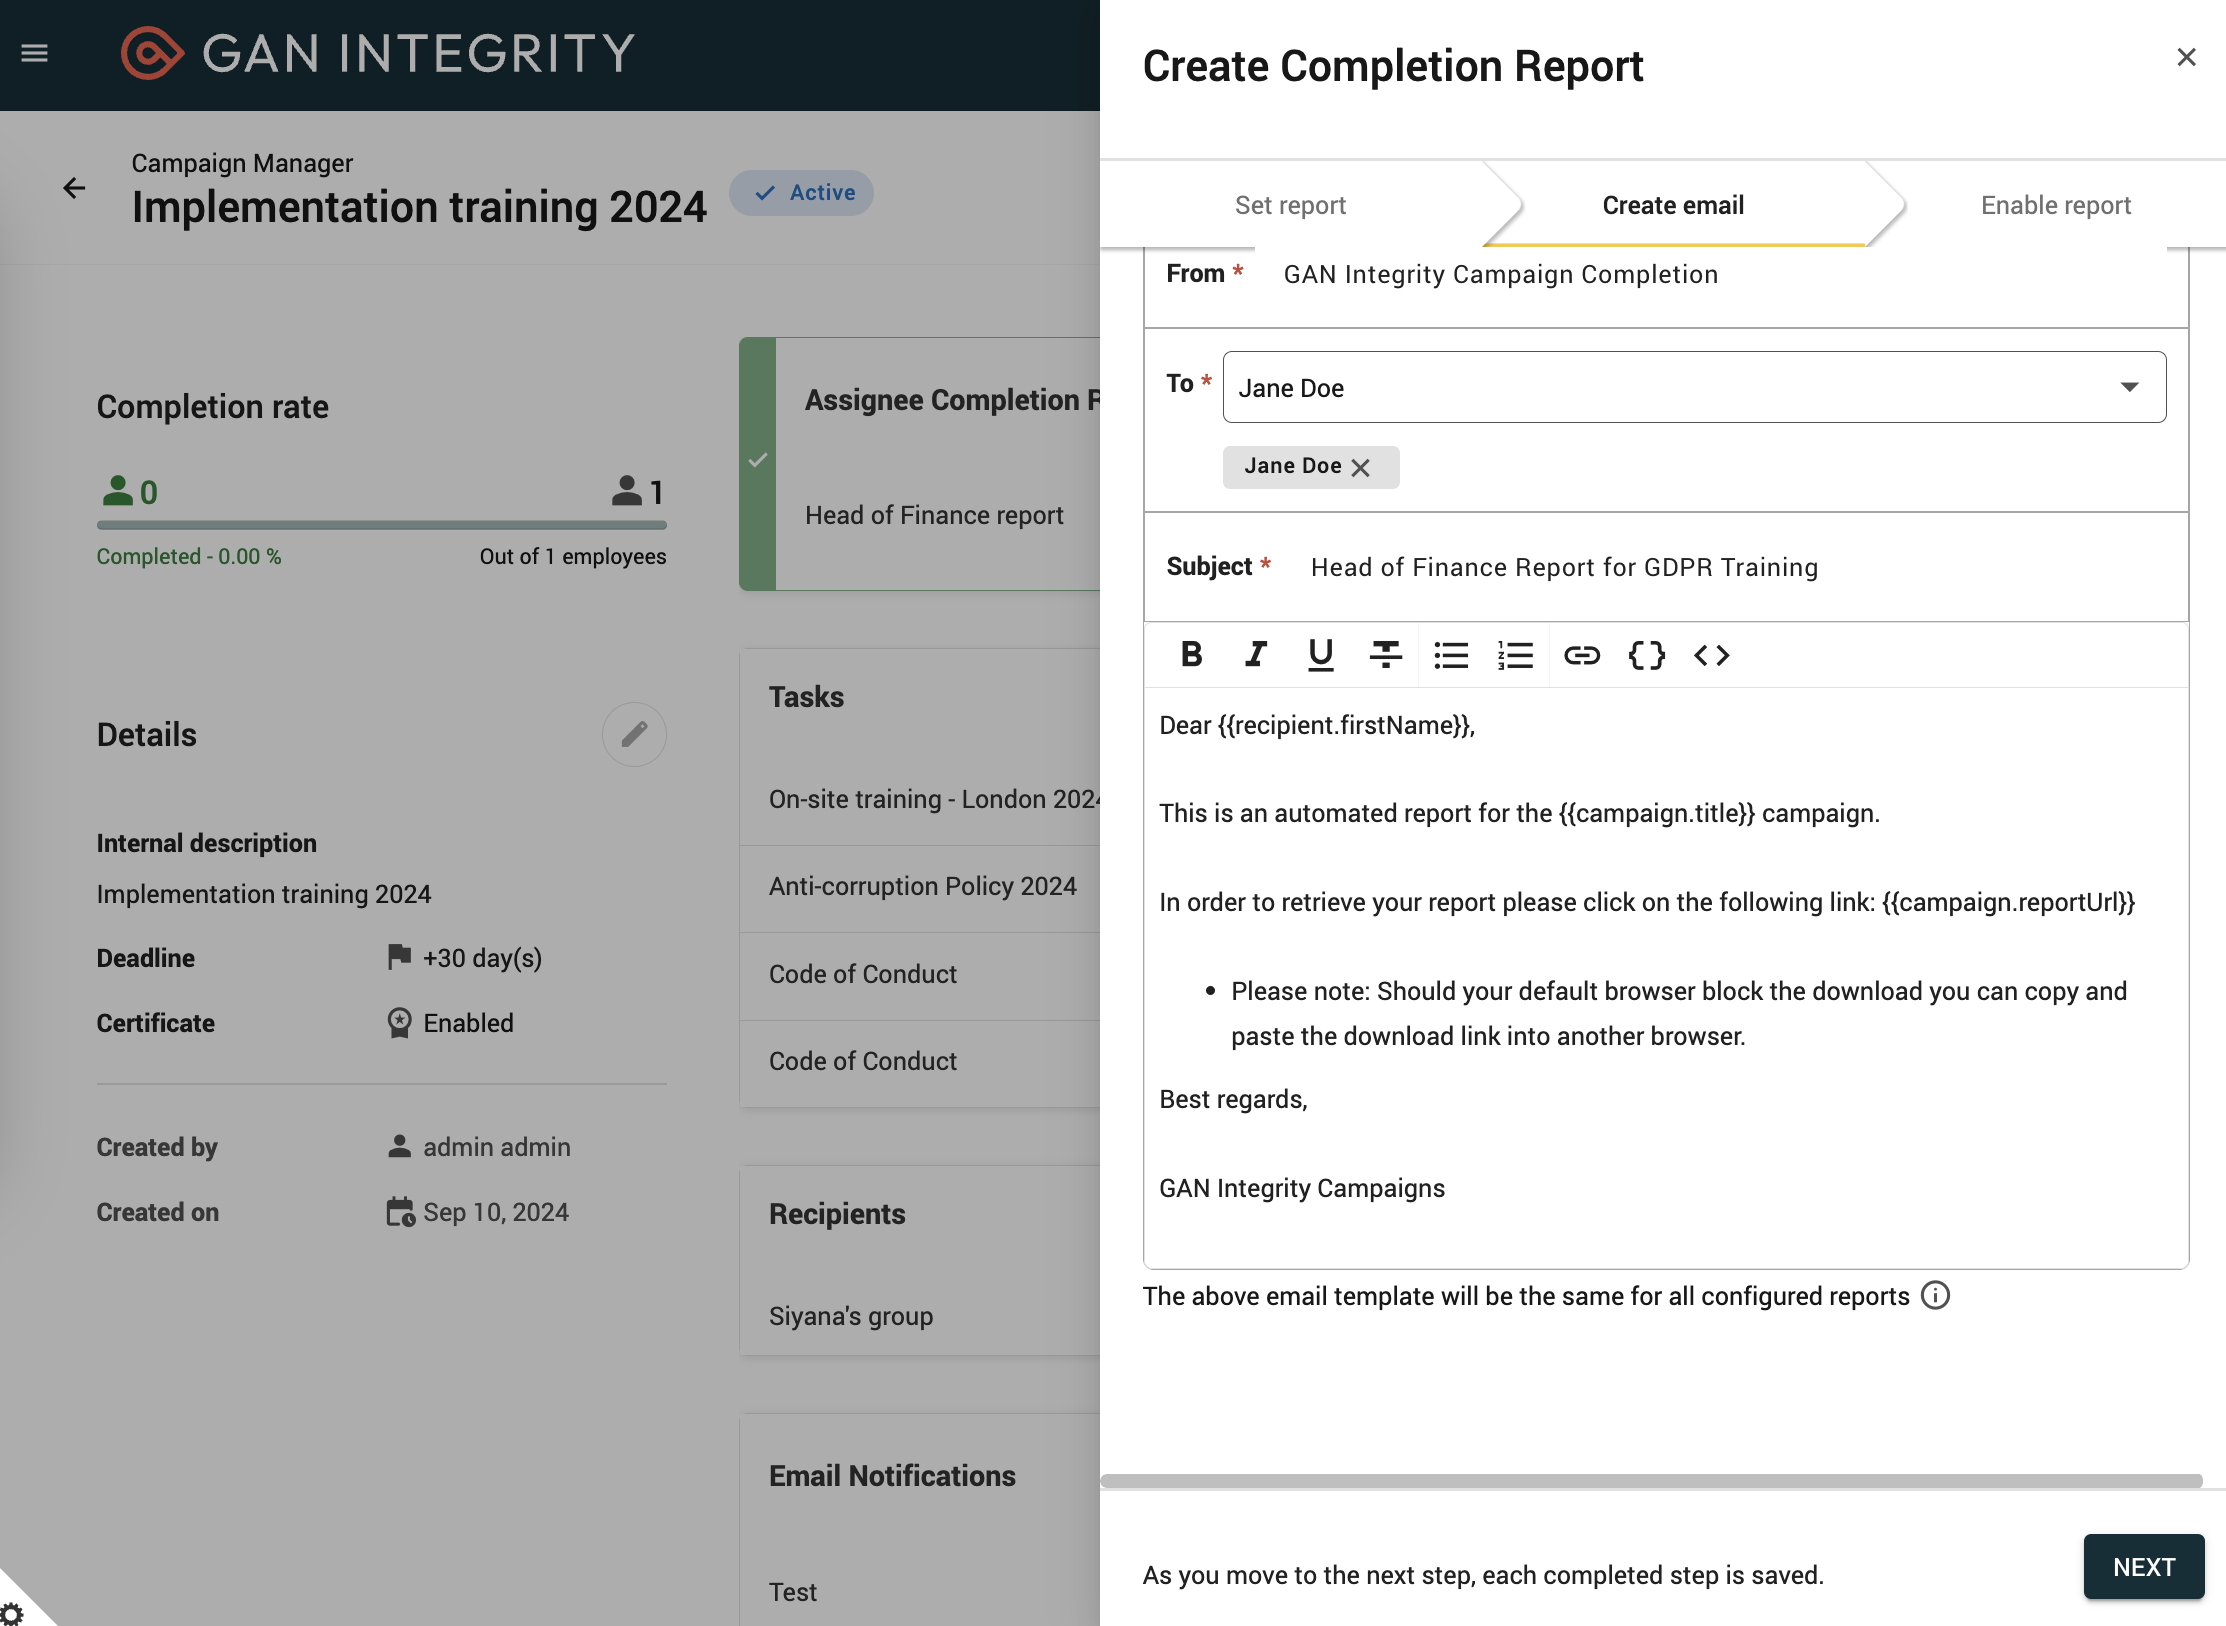
Task: Select the Create email step
Action: point(1673,205)
